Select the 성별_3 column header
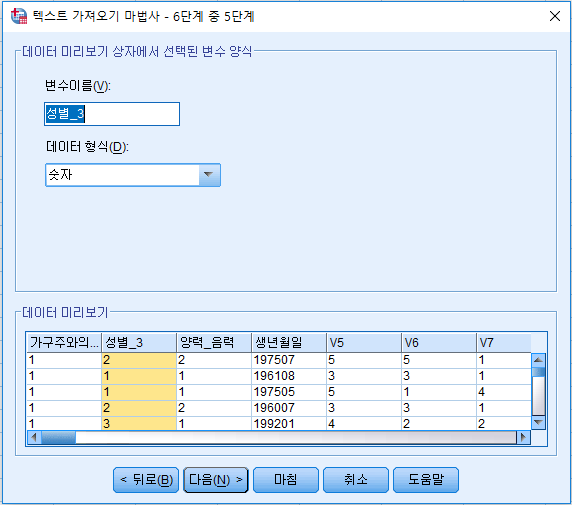572x505 pixels. [139, 343]
